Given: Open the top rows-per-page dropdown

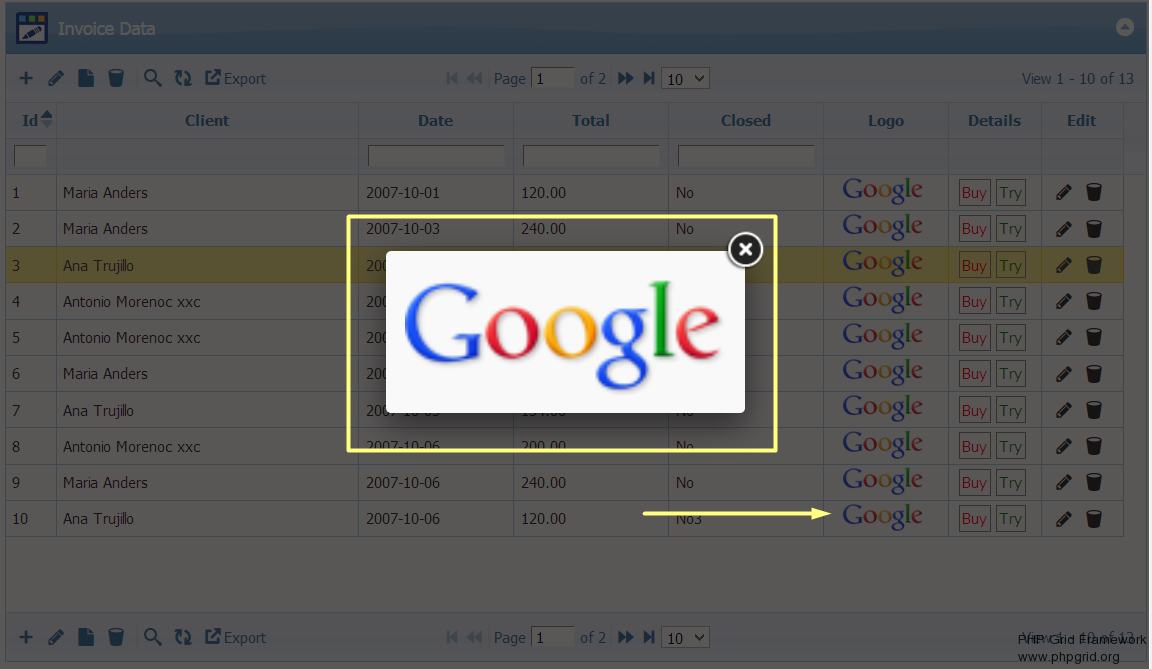Looking at the screenshot, I should 685,78.
